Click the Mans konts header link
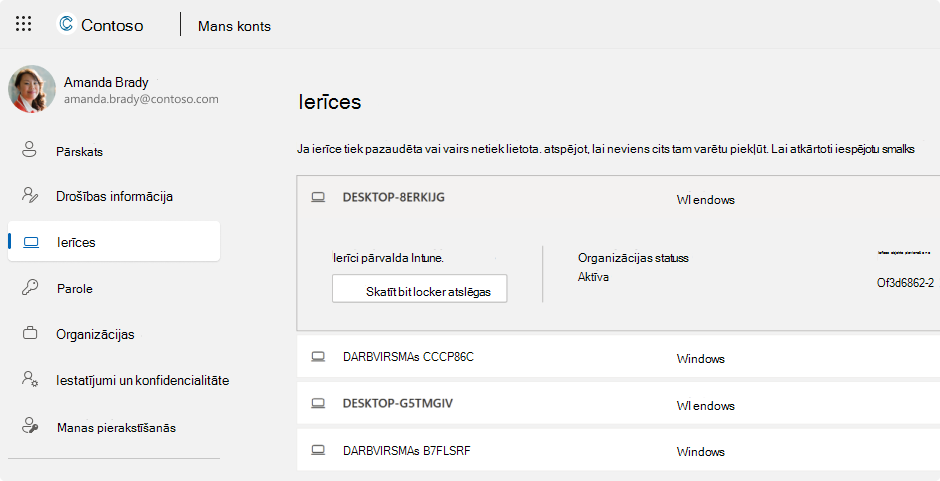 pyautogui.click(x=234, y=26)
